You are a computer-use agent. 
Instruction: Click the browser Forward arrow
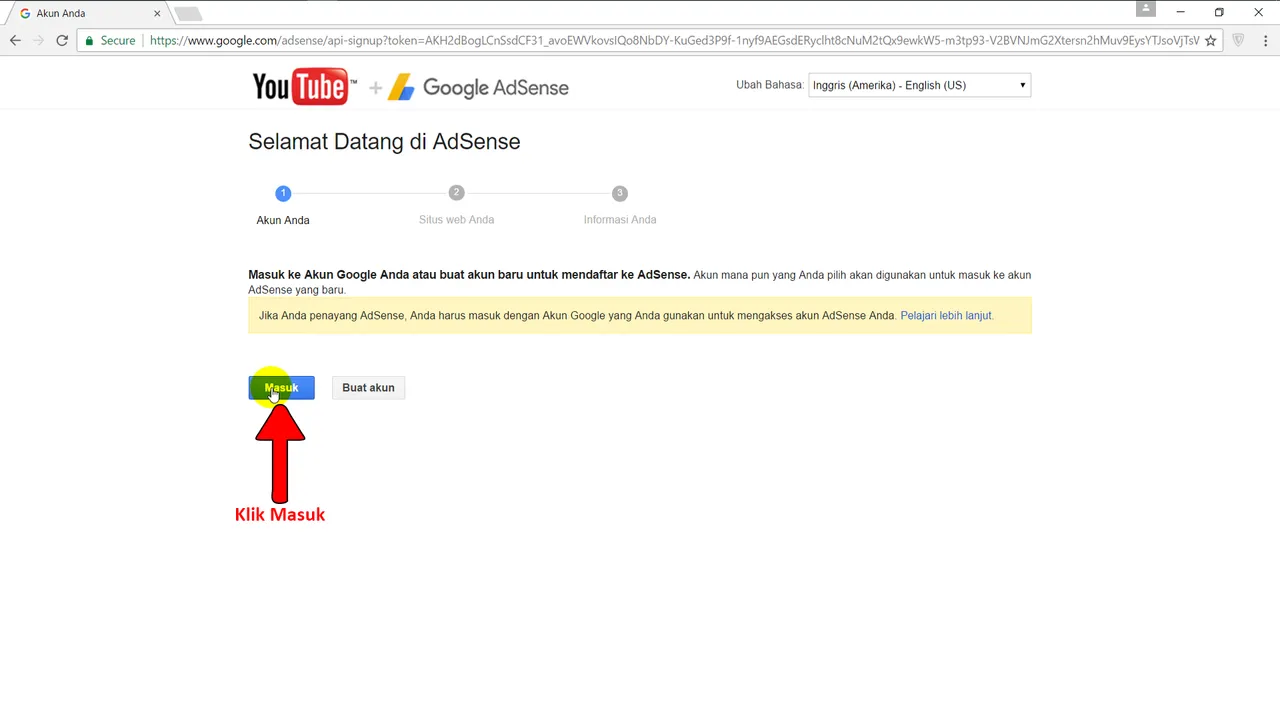pyautogui.click(x=39, y=41)
